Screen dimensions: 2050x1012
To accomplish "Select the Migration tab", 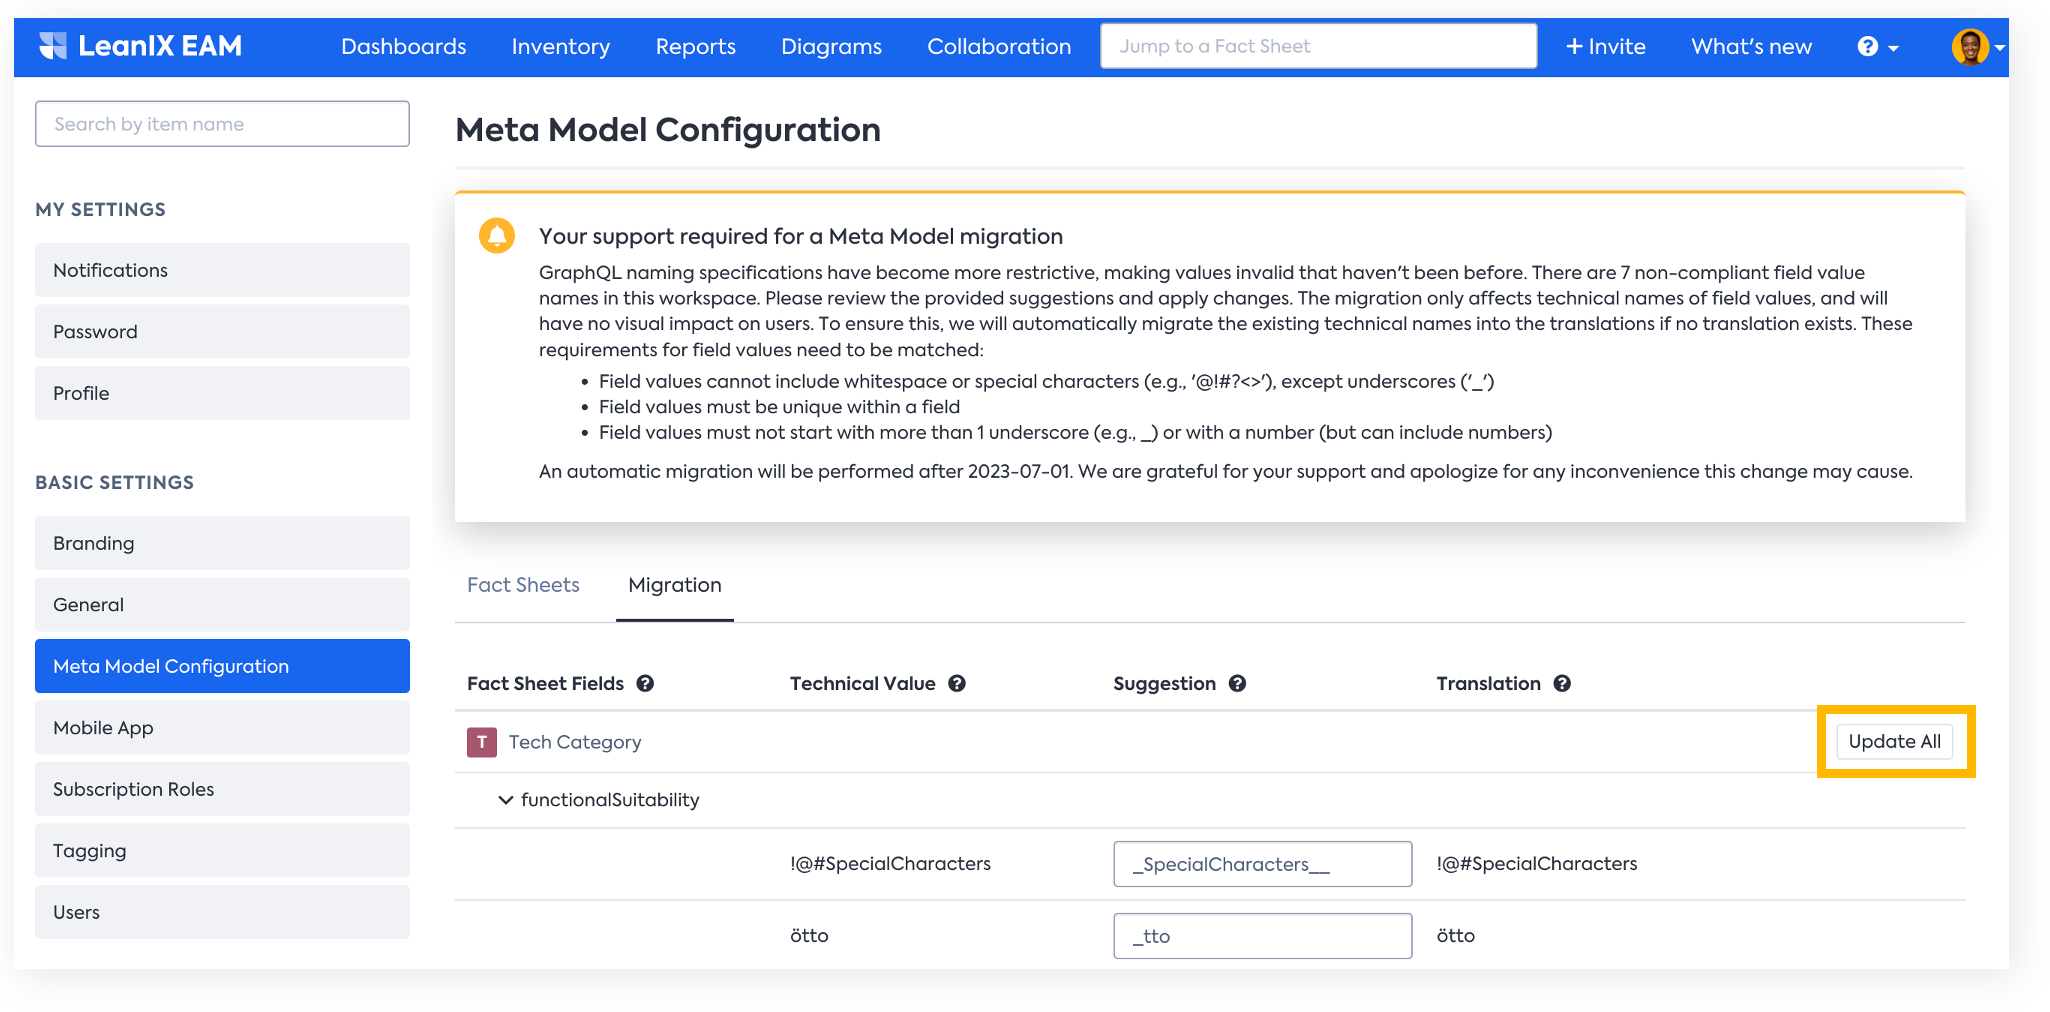I will [675, 585].
